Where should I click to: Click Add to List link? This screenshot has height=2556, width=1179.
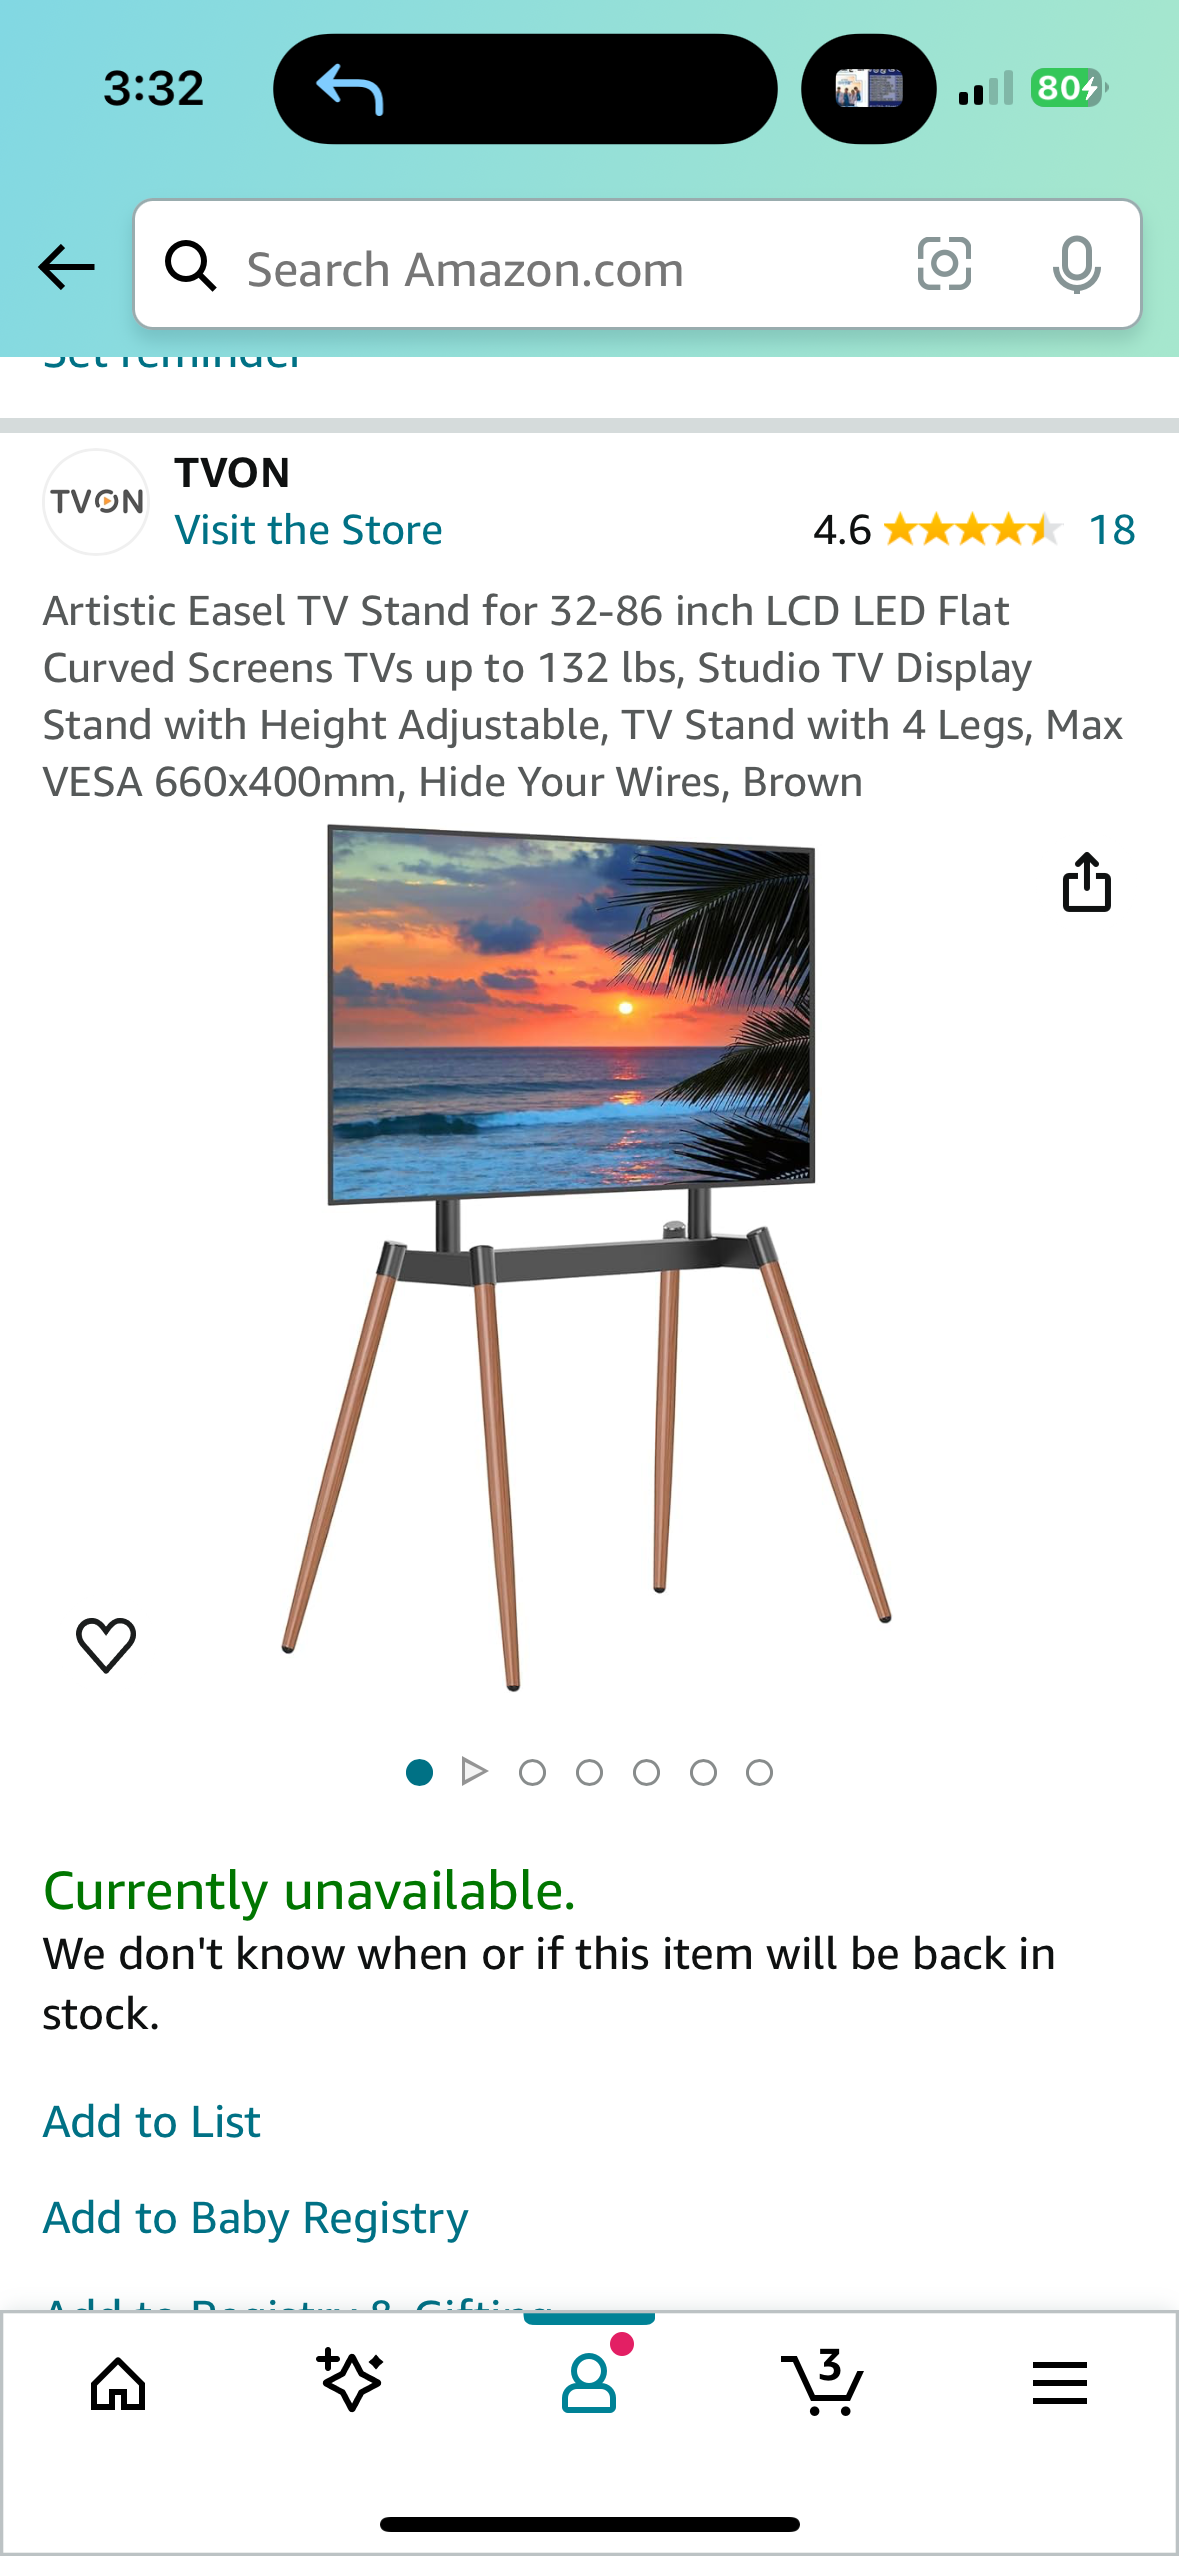click(x=152, y=2121)
